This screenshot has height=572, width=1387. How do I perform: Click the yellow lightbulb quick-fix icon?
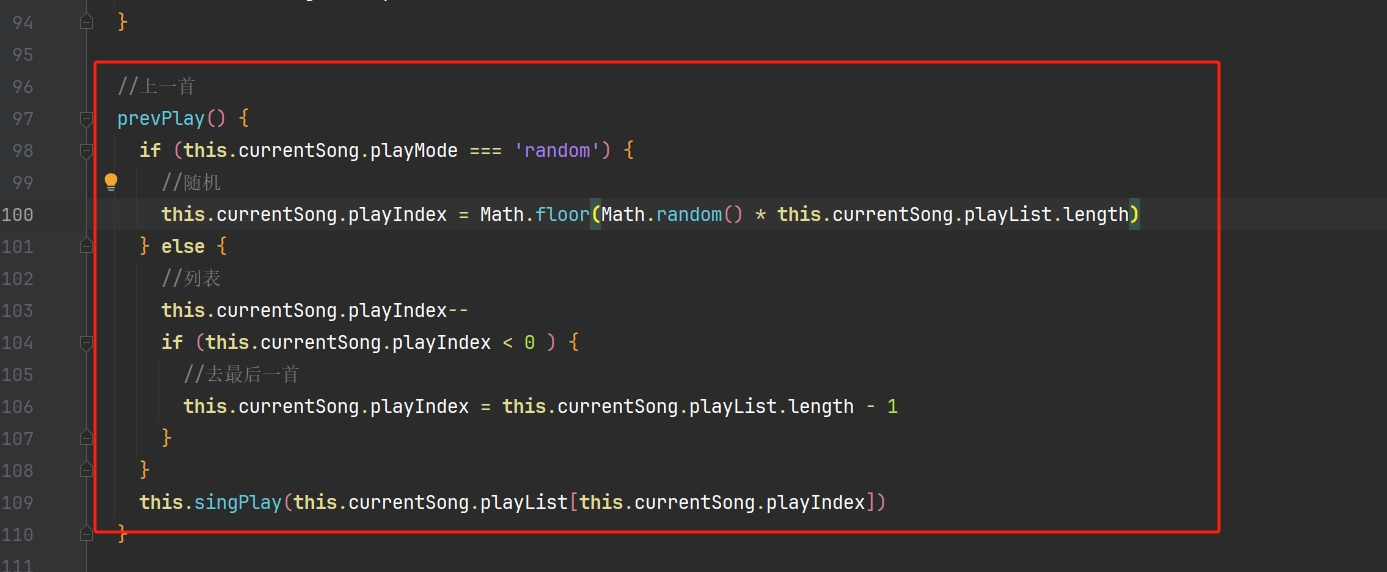click(111, 182)
